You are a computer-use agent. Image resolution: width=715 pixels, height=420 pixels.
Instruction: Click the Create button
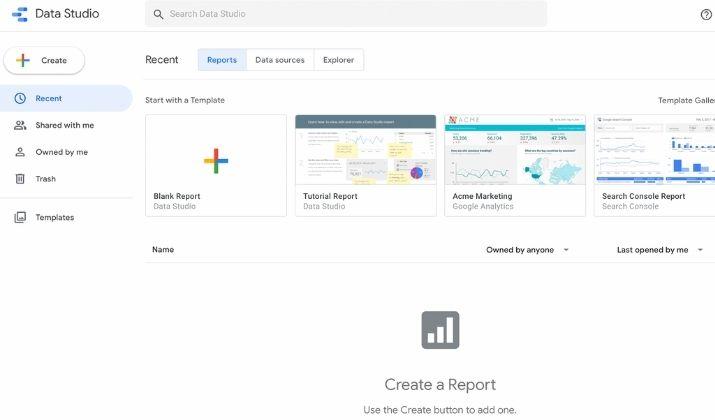[44, 60]
